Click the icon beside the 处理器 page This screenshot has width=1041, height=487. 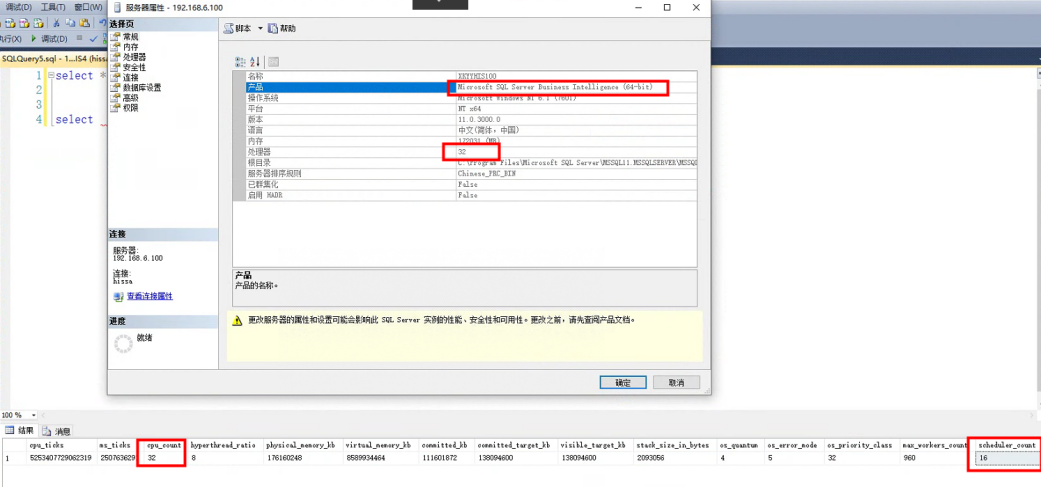coord(116,57)
